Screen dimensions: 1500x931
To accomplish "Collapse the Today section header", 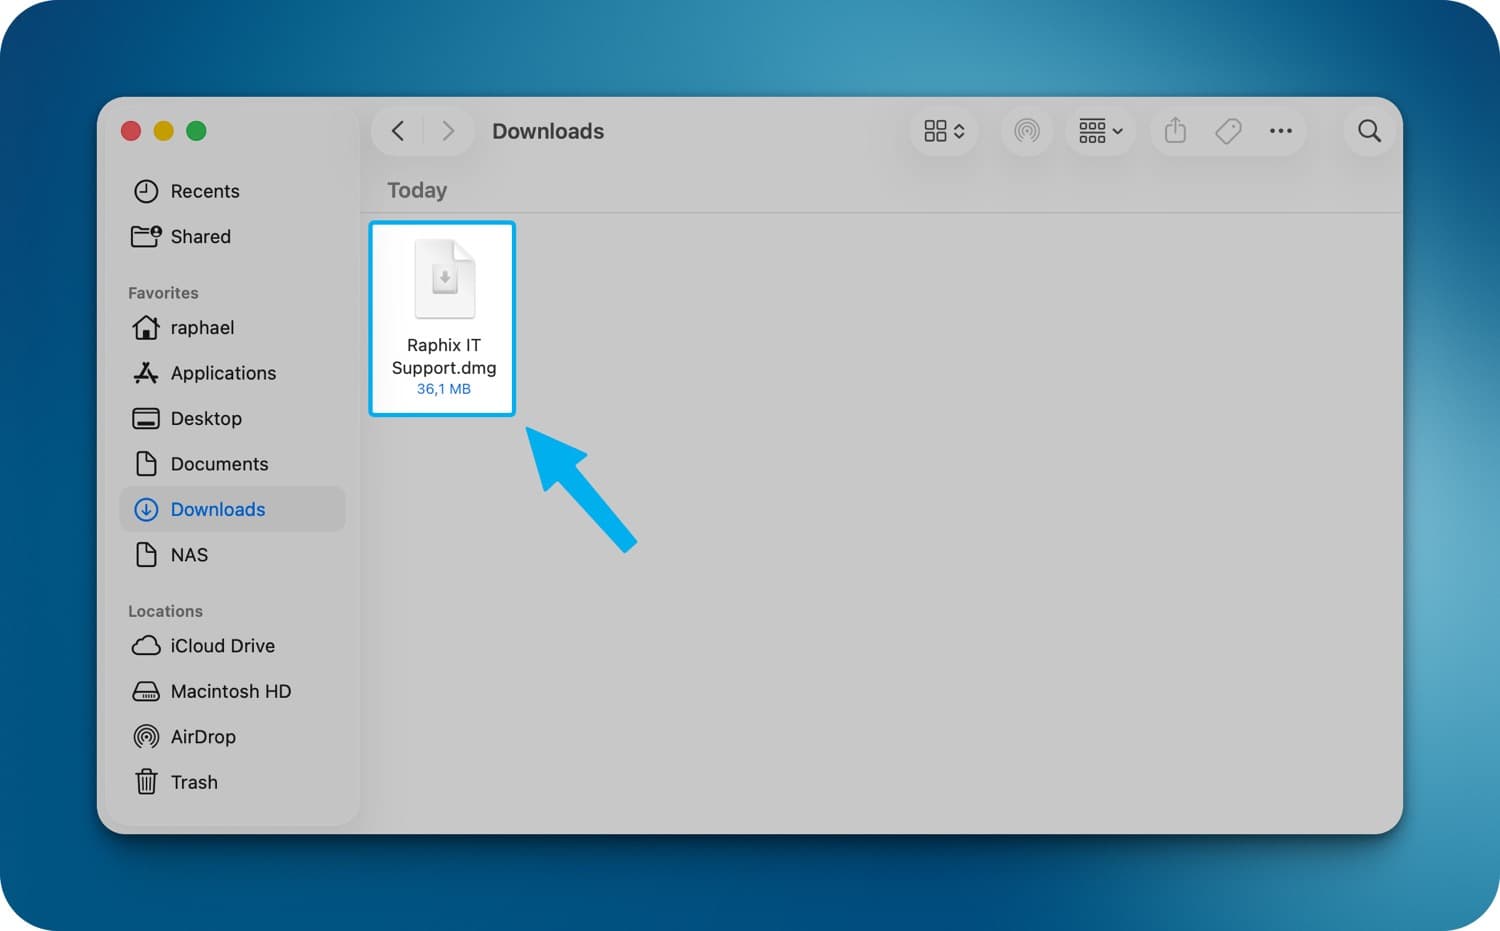I will tap(416, 190).
